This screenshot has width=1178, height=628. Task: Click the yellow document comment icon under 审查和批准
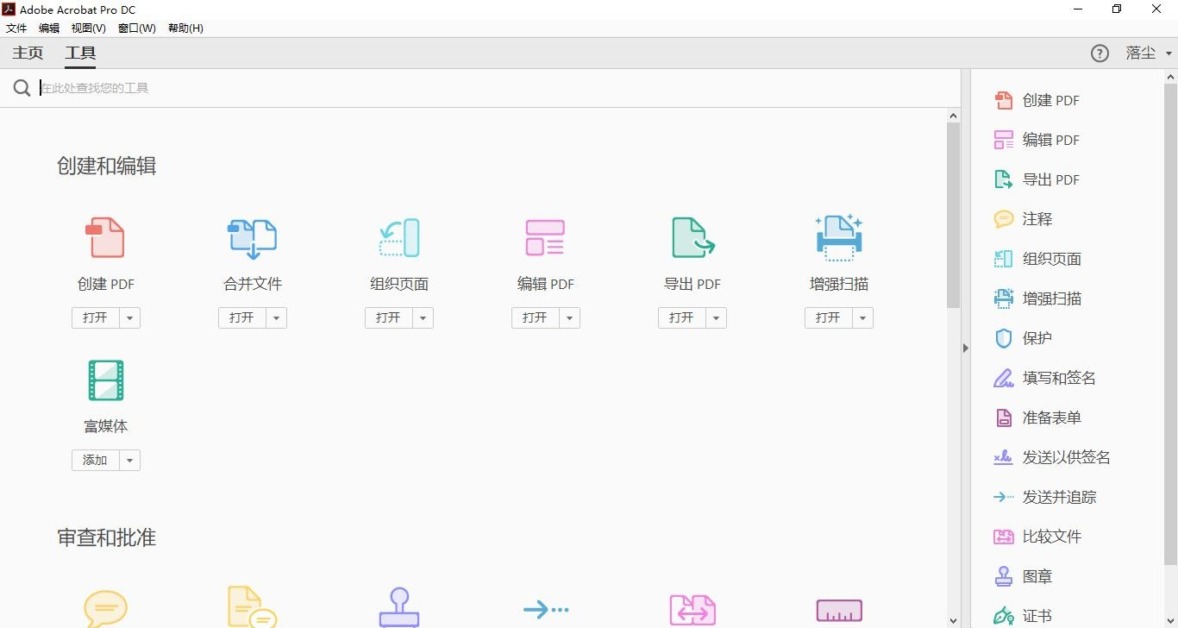click(252, 608)
